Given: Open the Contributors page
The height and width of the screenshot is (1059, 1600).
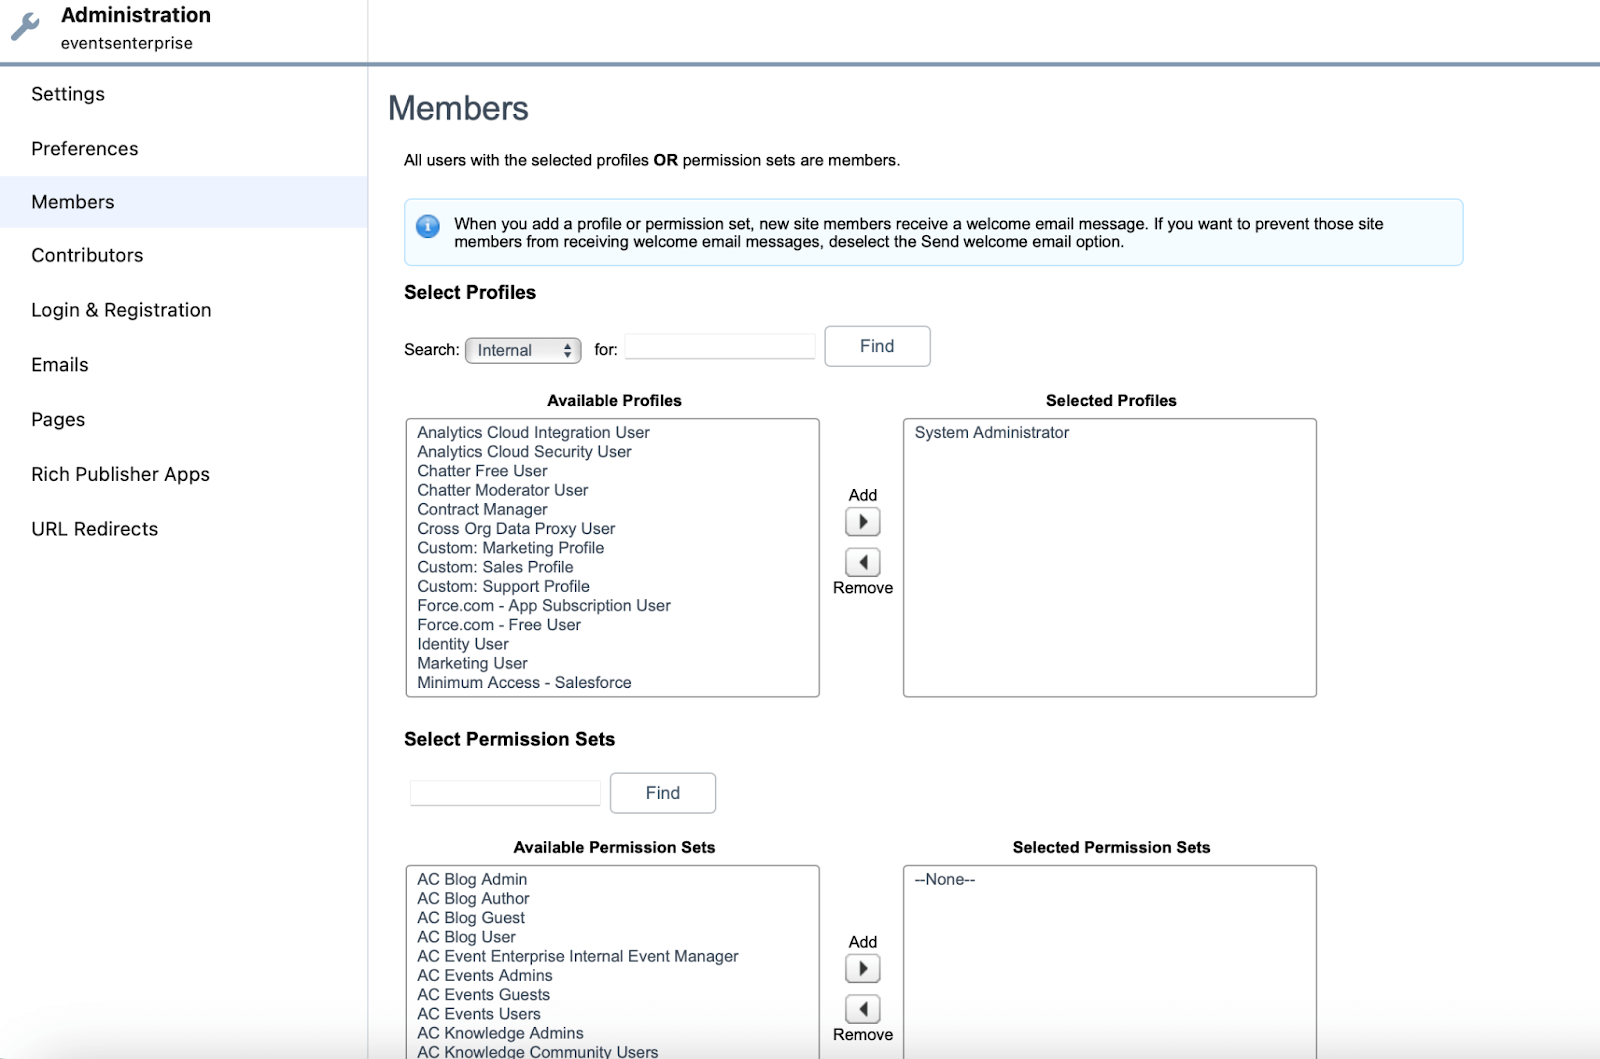Looking at the screenshot, I should pyautogui.click(x=87, y=255).
